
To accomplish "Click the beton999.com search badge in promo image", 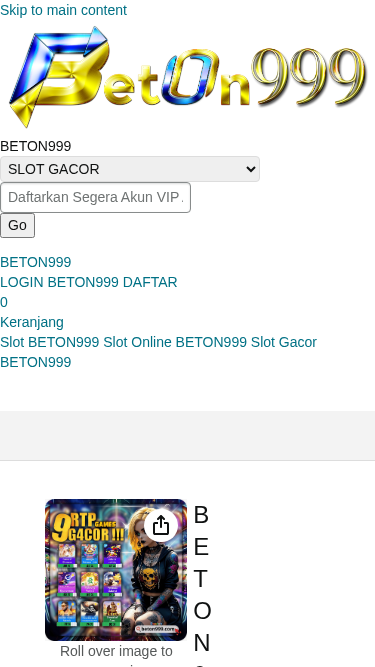I will tap(156, 629).
